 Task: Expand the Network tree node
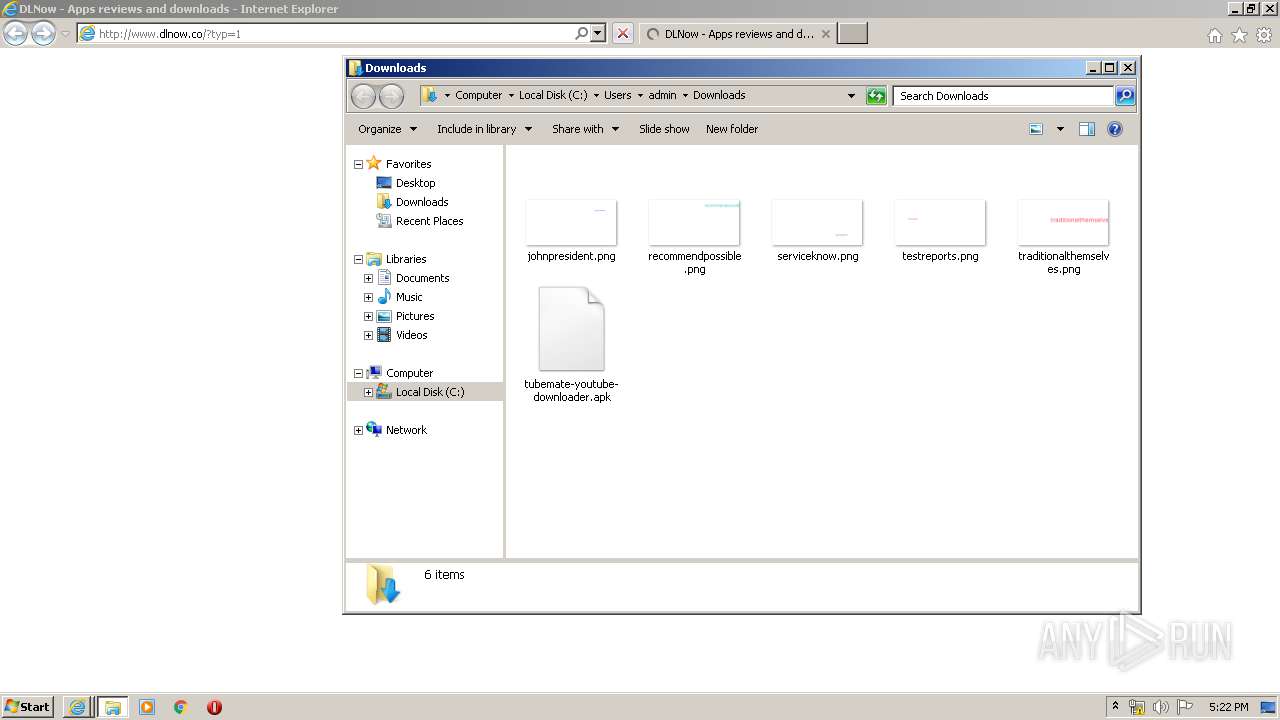coord(358,430)
